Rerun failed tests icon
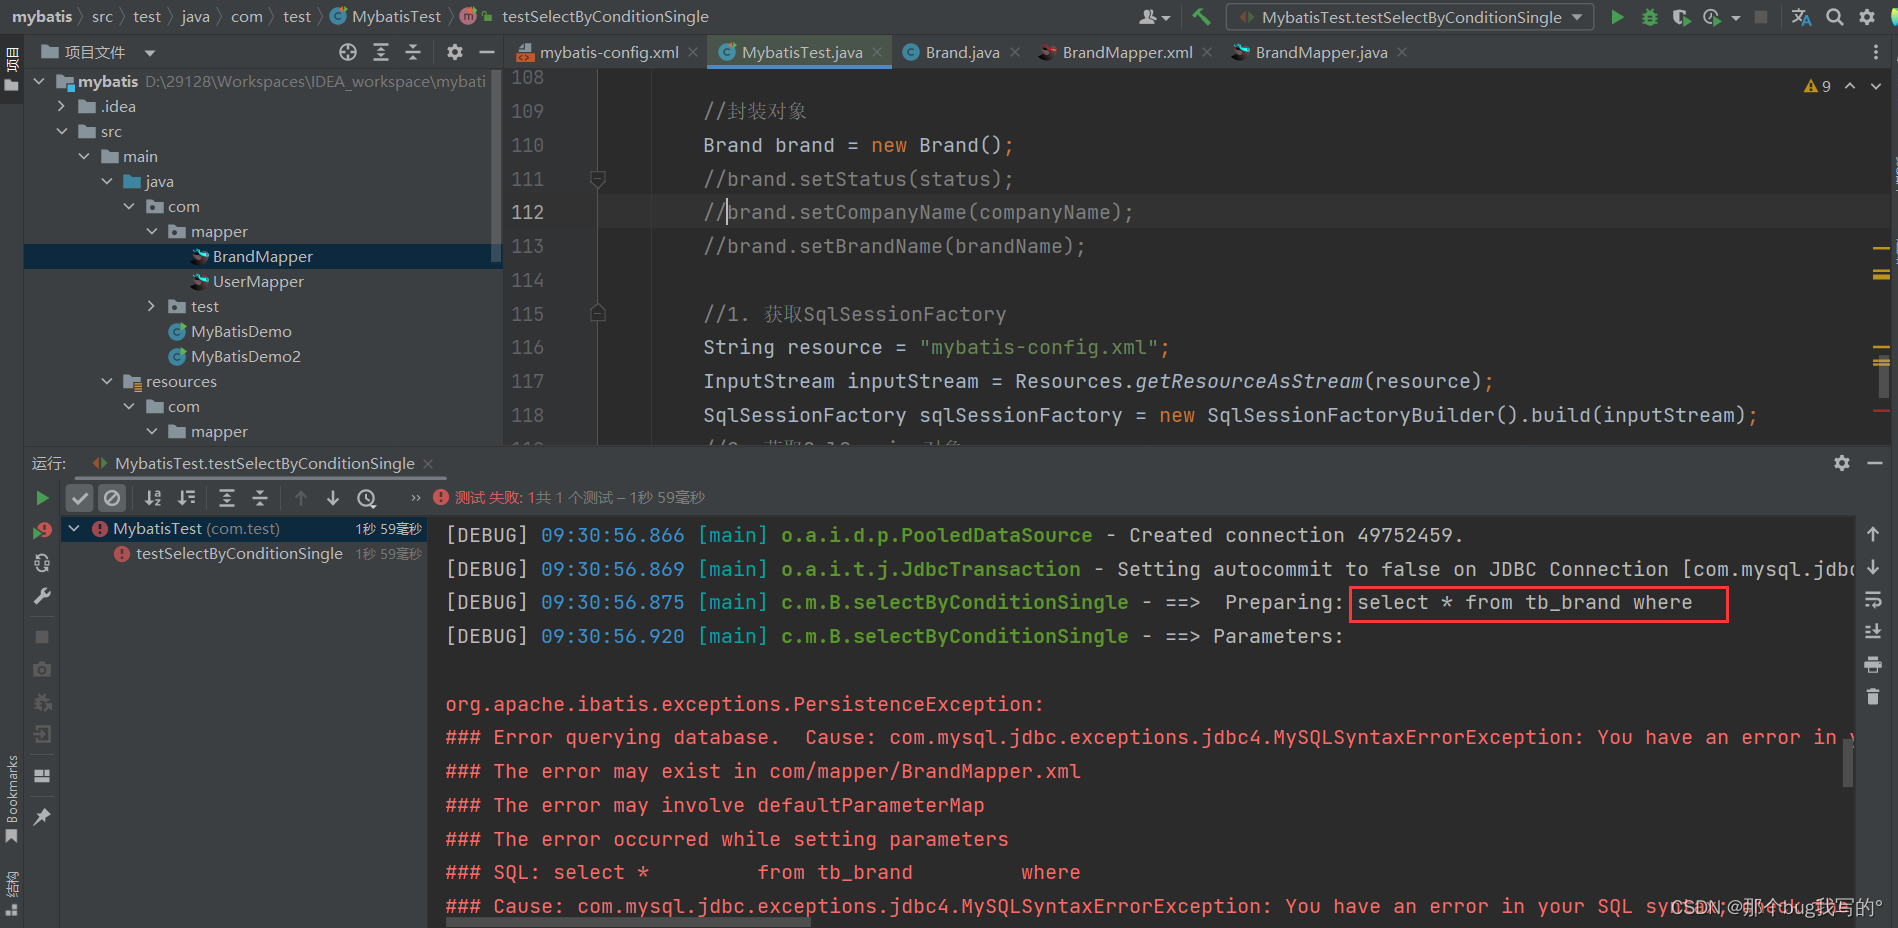The height and width of the screenshot is (928, 1898). point(42,530)
